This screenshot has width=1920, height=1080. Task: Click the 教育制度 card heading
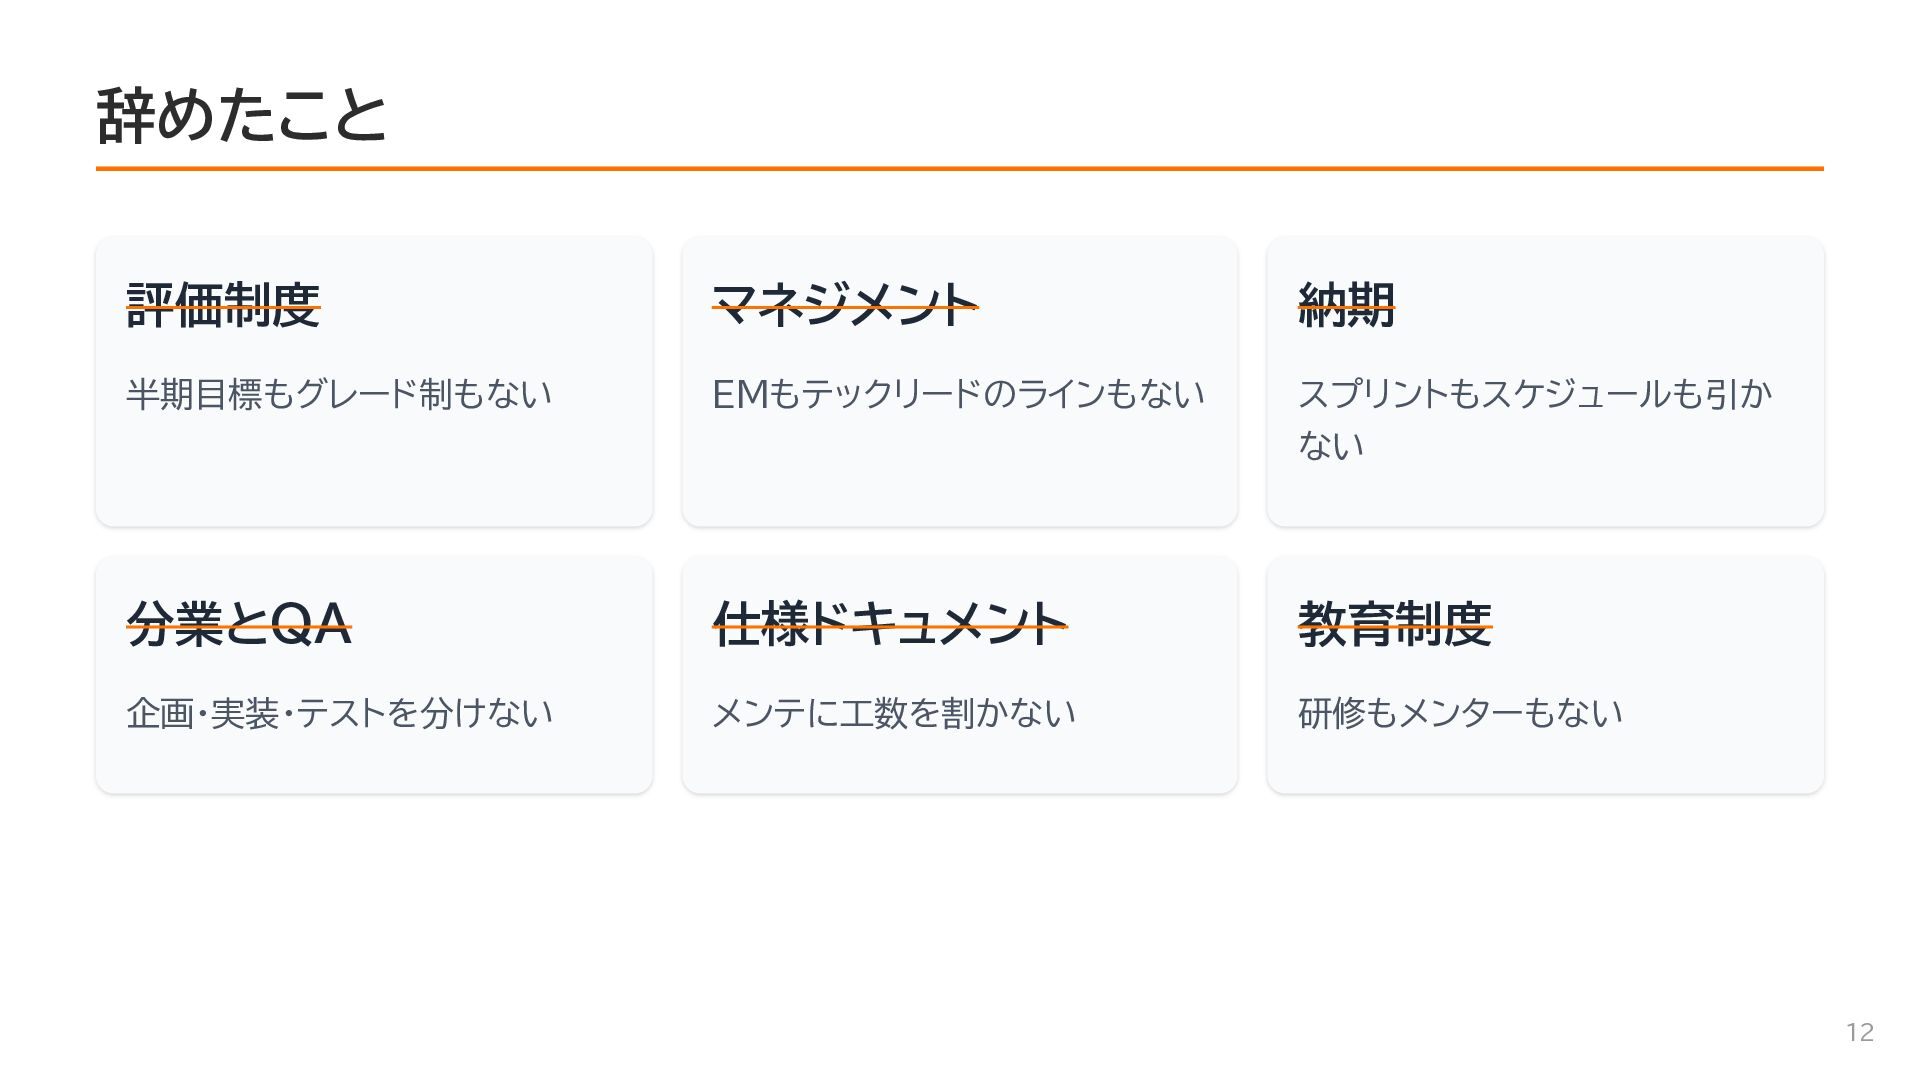pos(1395,624)
